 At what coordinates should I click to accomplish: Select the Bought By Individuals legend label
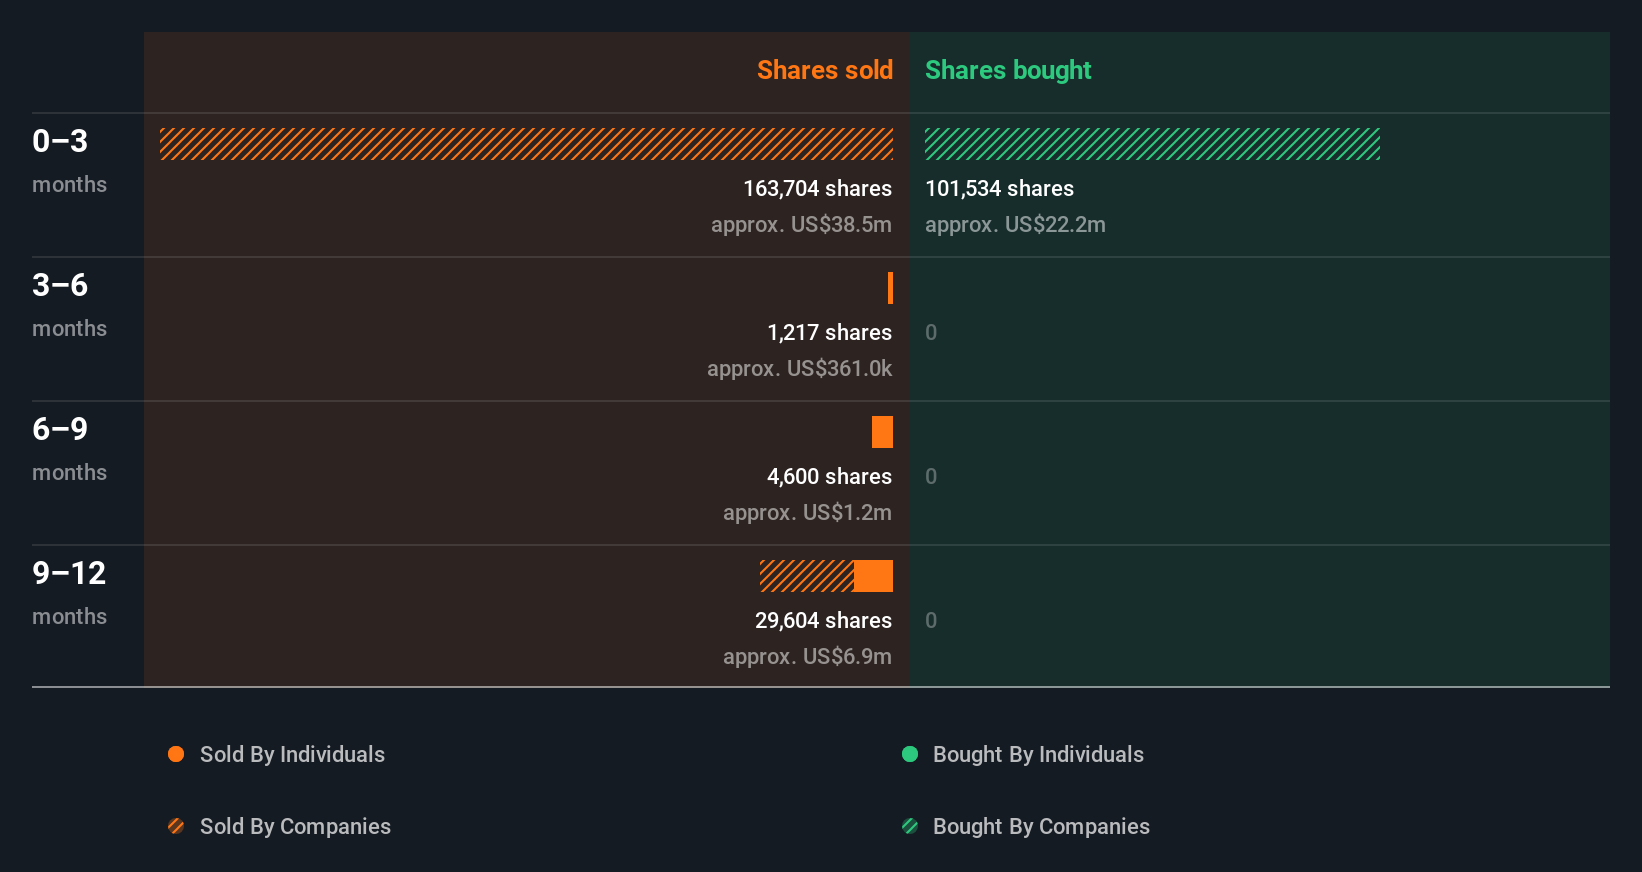click(x=1038, y=754)
